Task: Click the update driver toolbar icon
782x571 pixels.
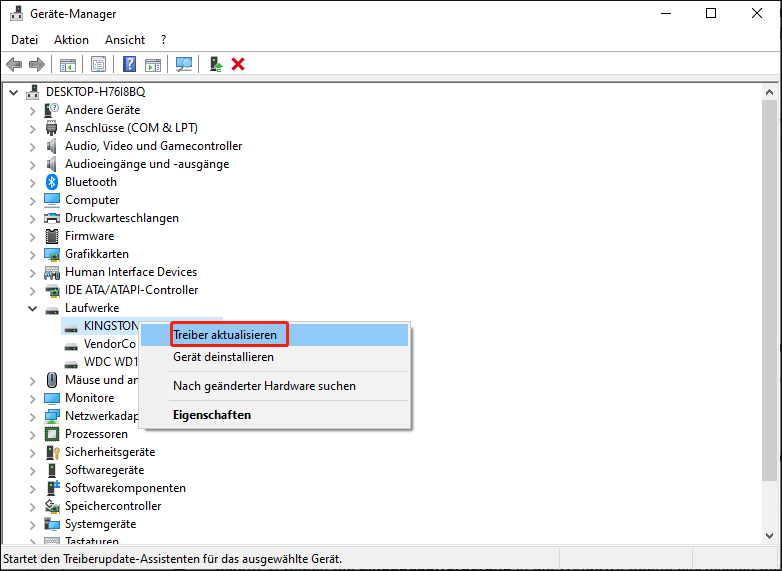Action: coord(215,64)
